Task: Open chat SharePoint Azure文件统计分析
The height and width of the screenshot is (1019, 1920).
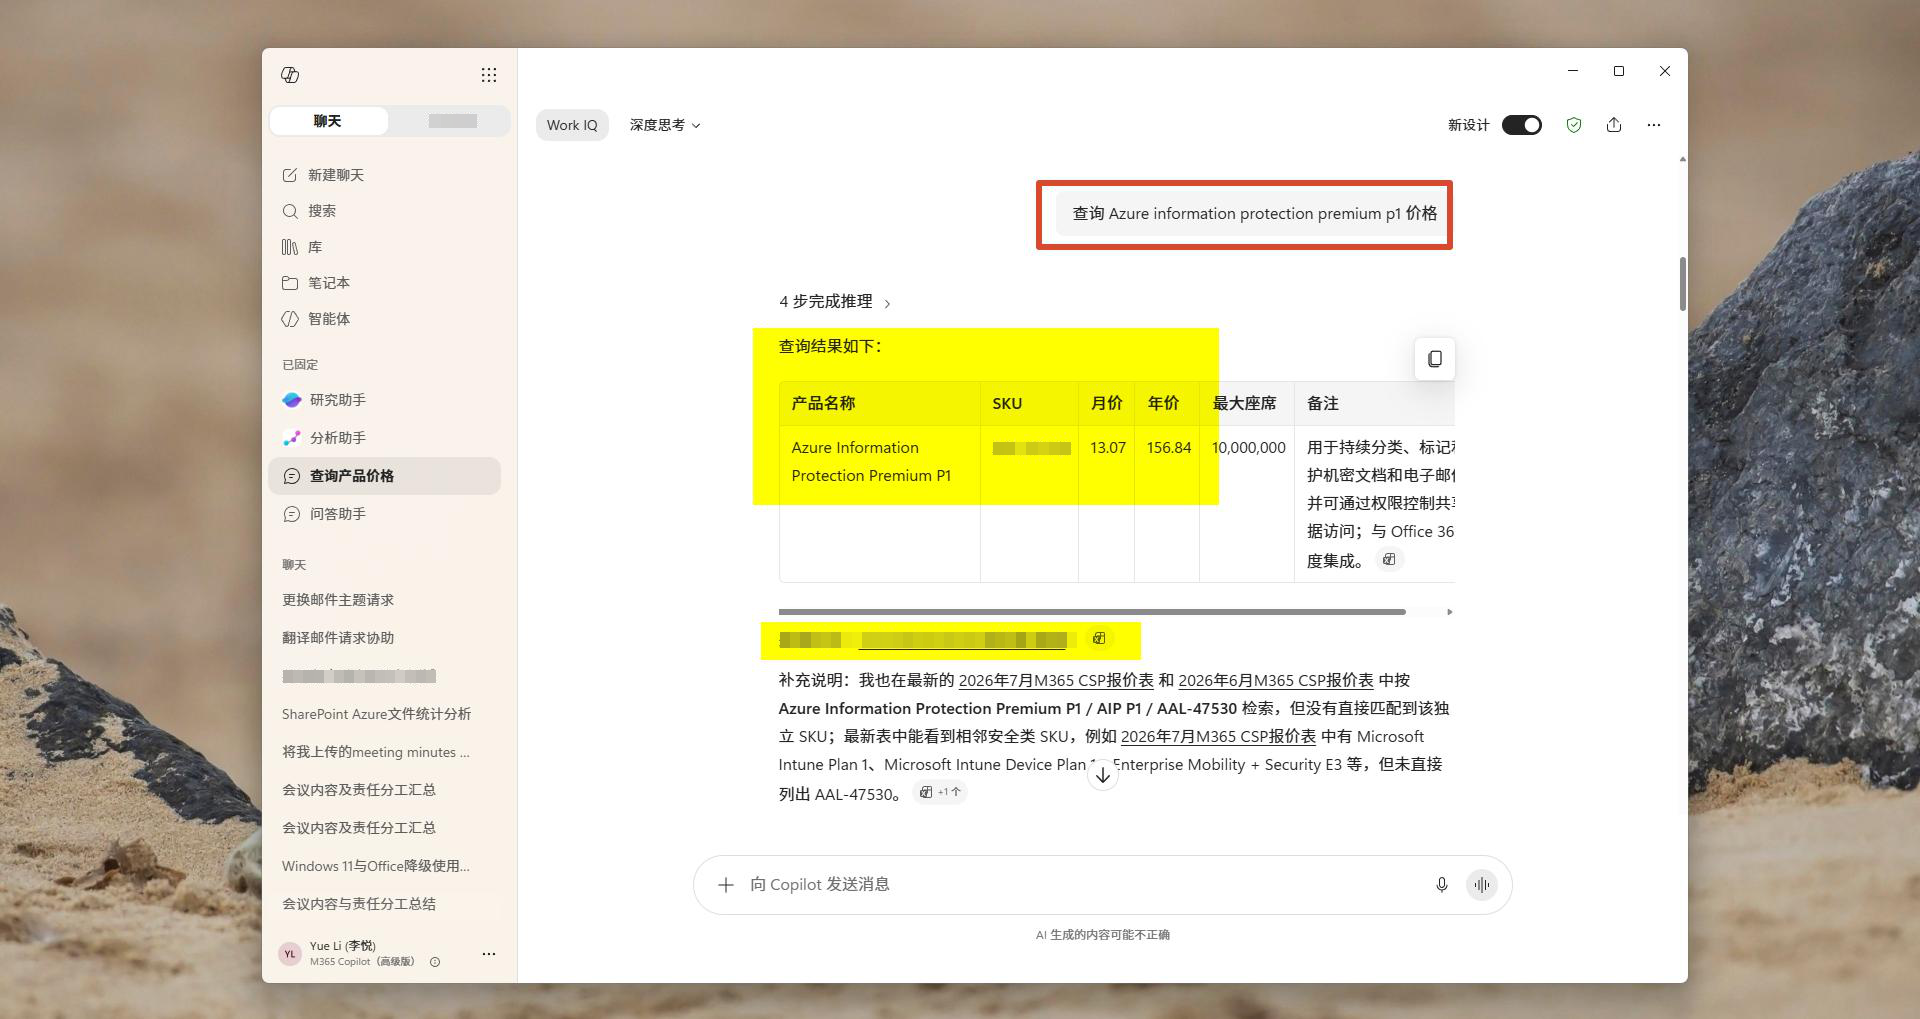Action: [x=376, y=714]
